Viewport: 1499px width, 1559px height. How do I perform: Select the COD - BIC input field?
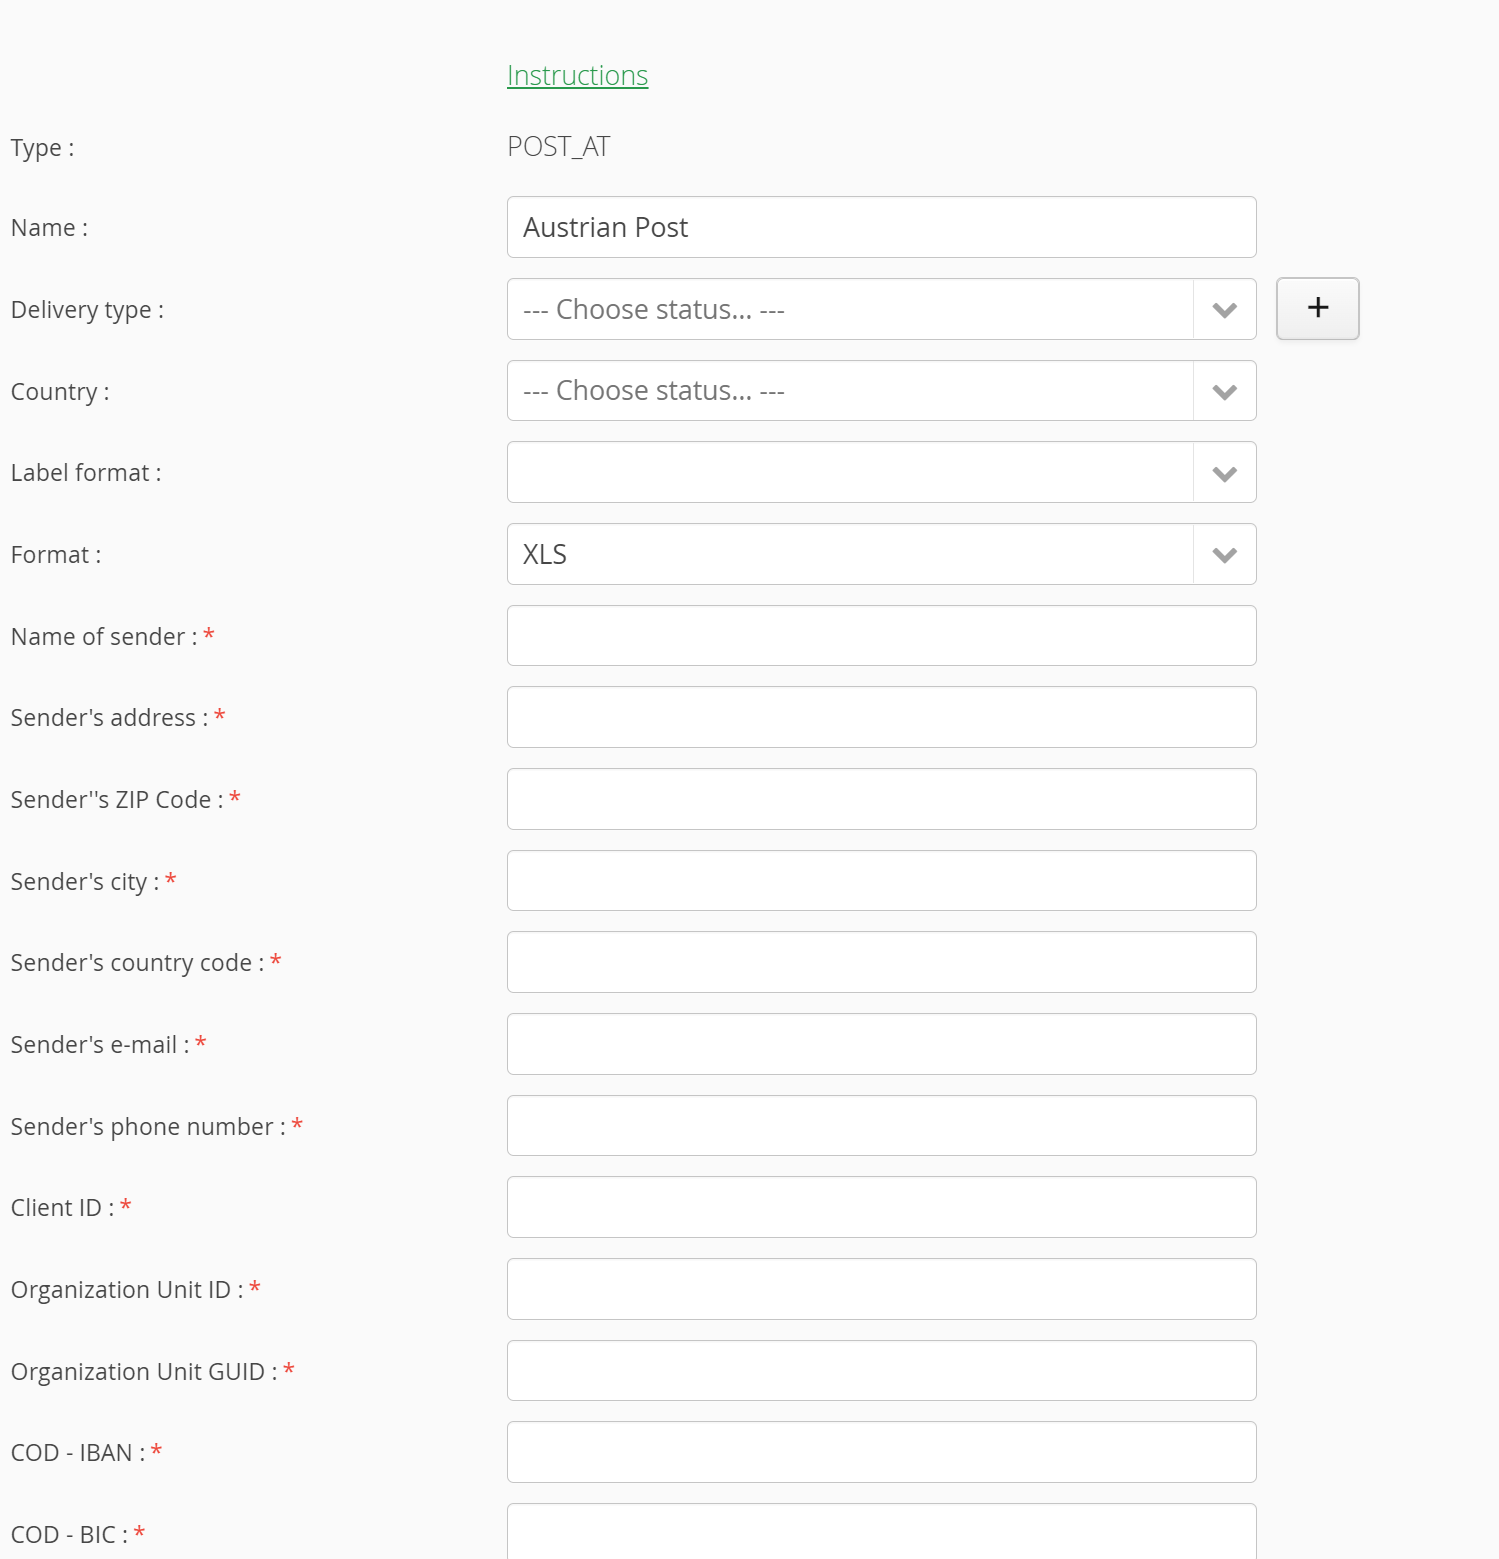point(881,1531)
